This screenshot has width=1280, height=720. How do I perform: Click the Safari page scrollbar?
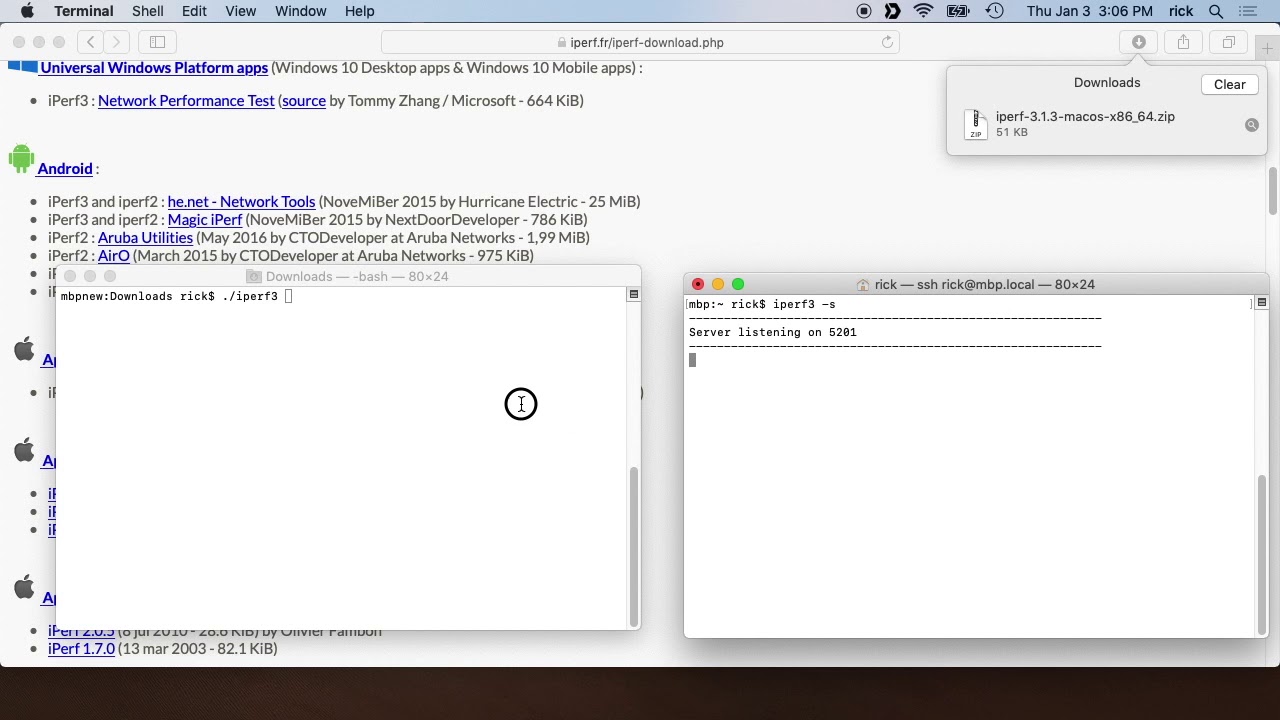[x=1273, y=190]
